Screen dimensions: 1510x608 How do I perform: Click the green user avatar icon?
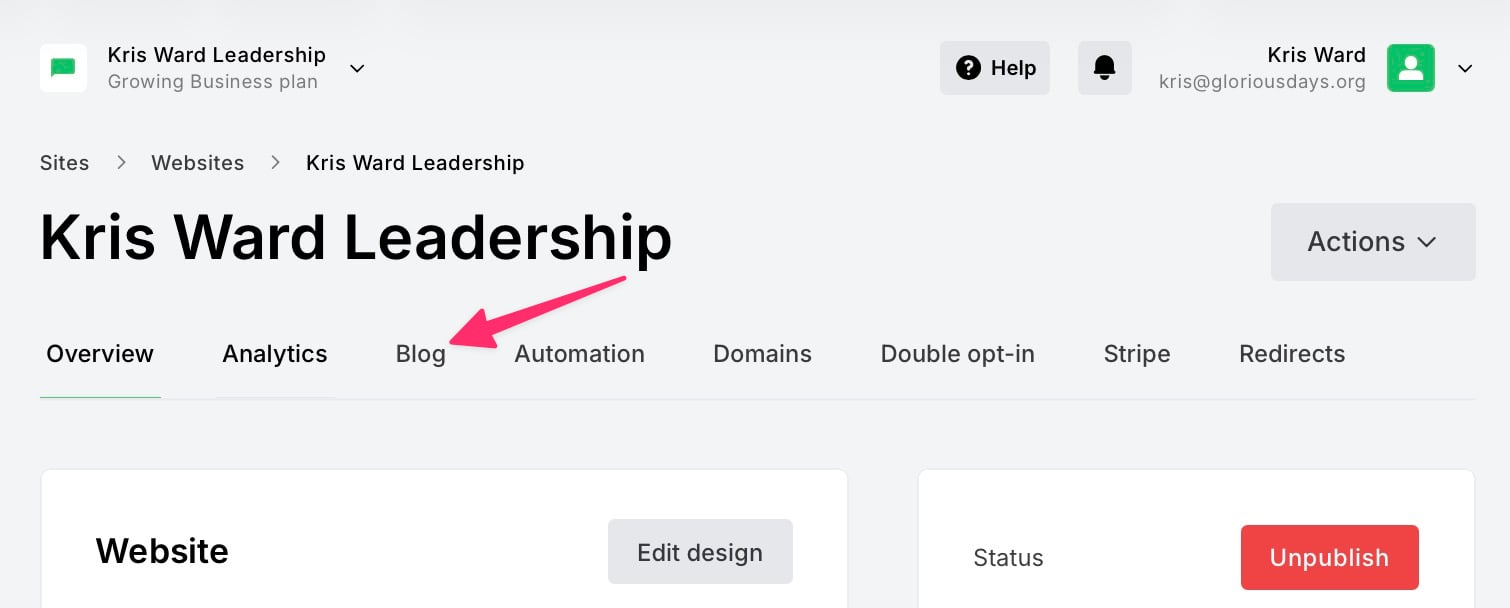pos(1410,68)
